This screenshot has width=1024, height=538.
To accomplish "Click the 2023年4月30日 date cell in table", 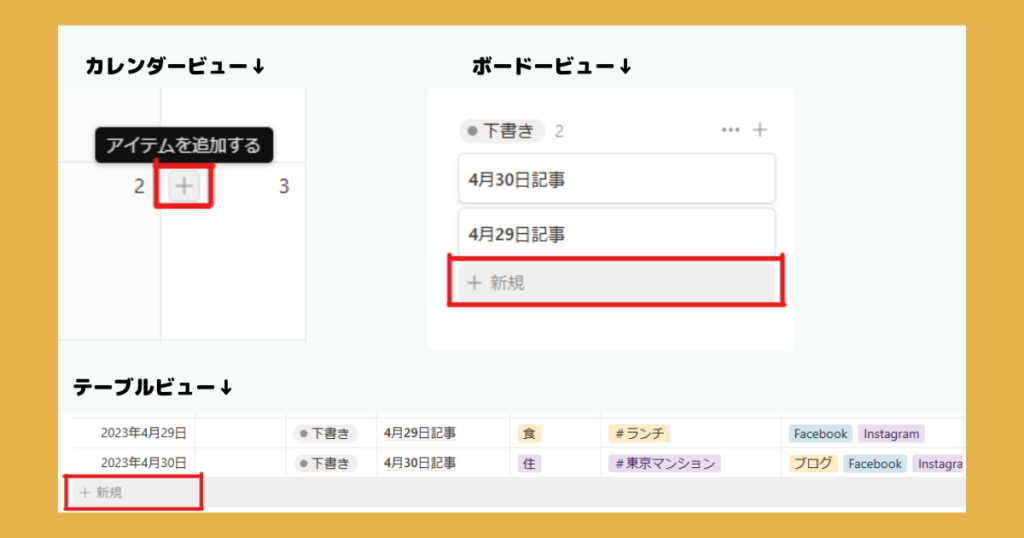I will coord(143,463).
